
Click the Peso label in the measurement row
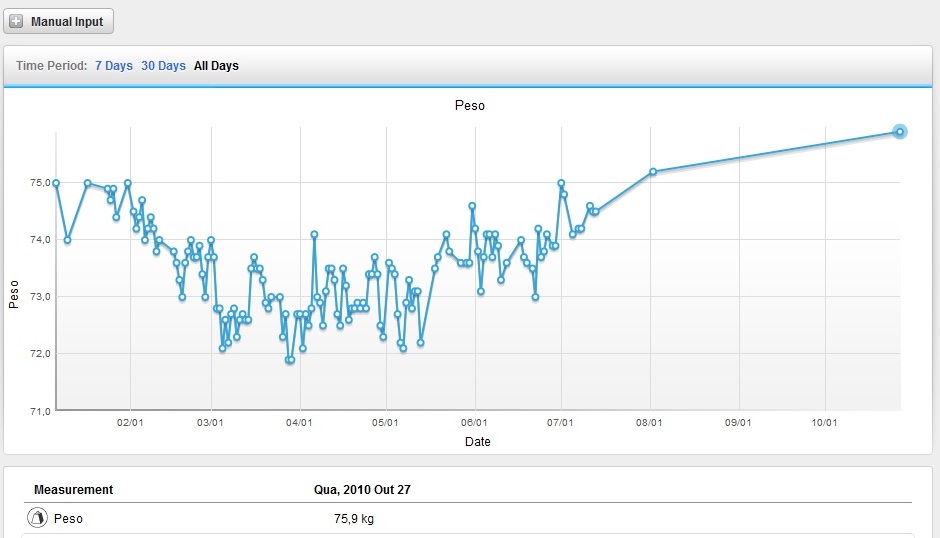pos(68,519)
